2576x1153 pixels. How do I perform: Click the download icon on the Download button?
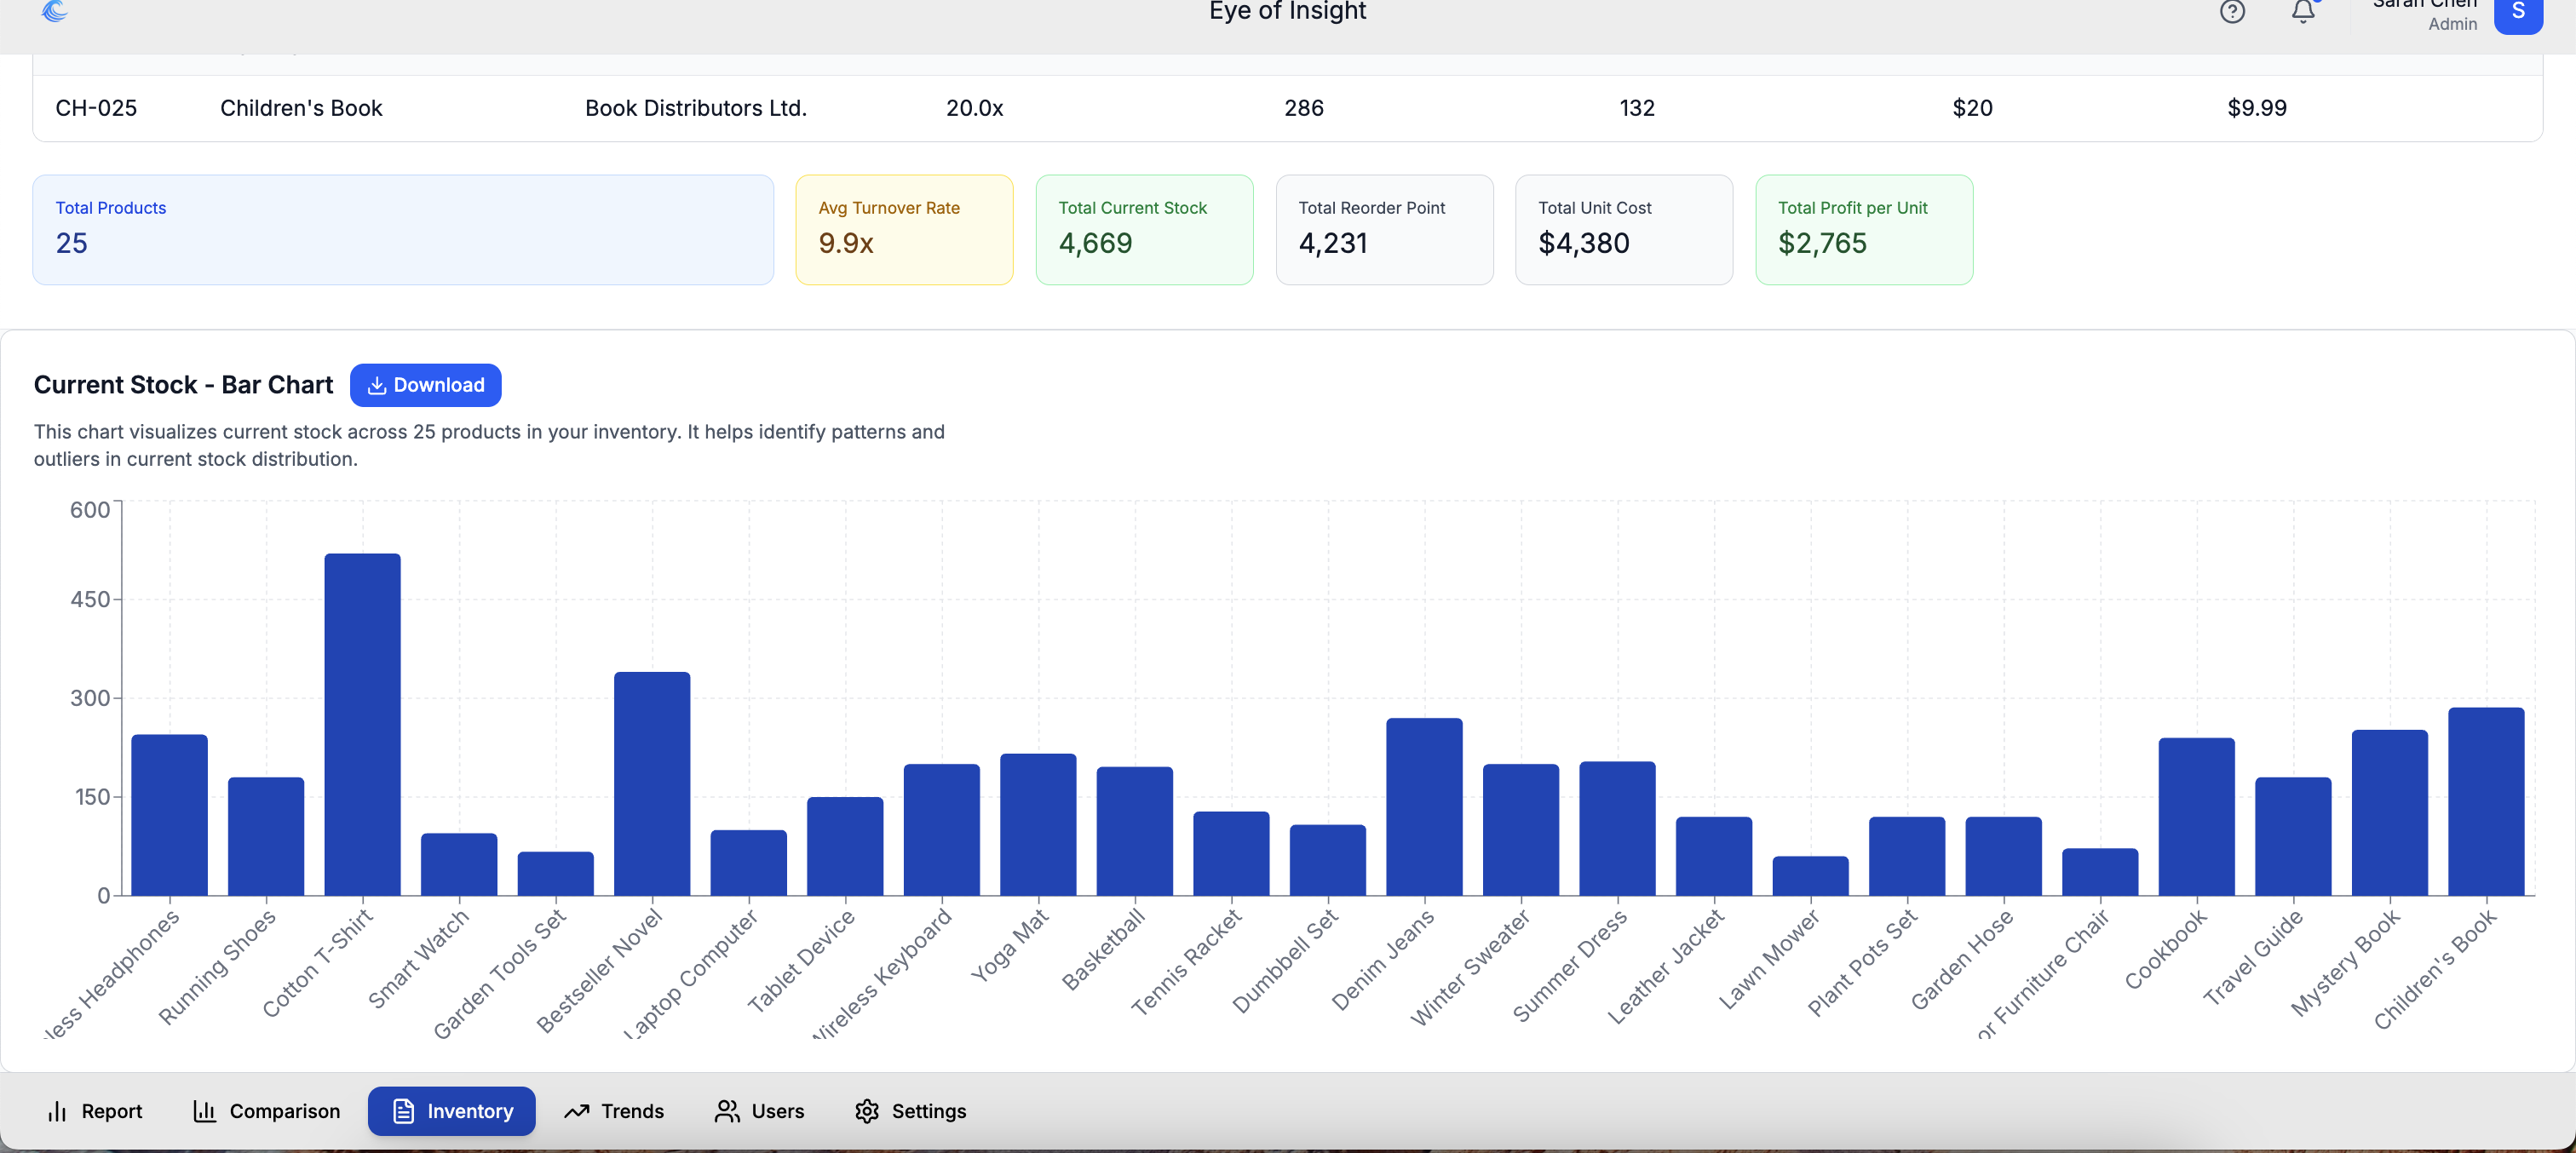pyautogui.click(x=377, y=385)
